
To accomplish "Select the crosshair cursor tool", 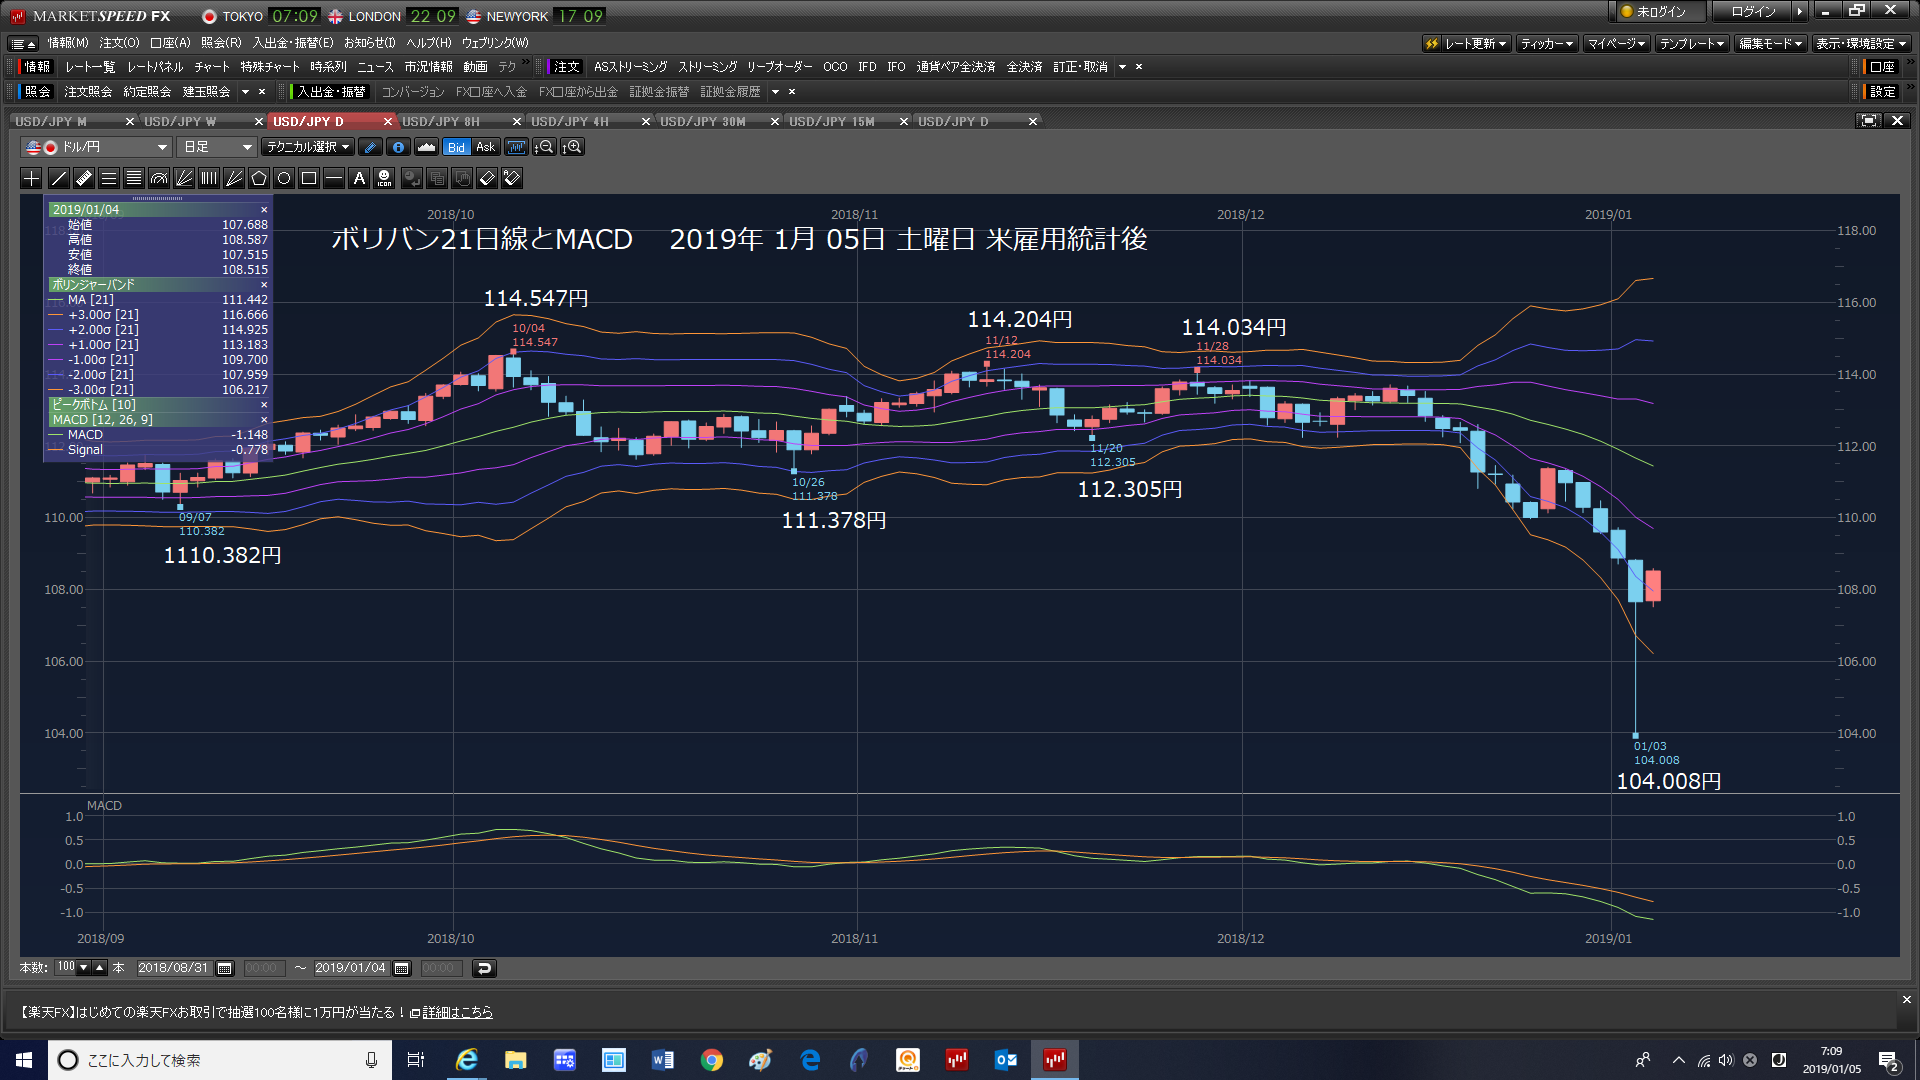I will 32,179.
